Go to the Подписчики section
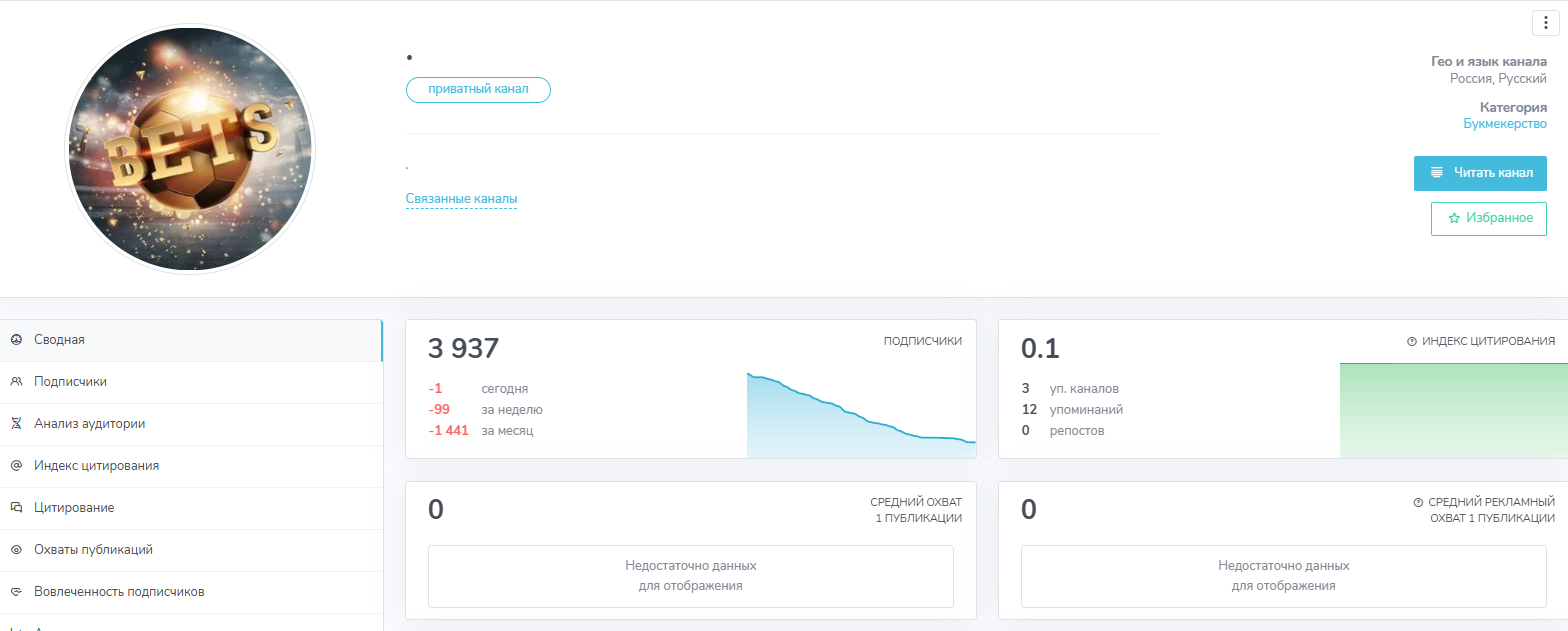Image resolution: width=1568 pixels, height=631 pixels. (70, 382)
